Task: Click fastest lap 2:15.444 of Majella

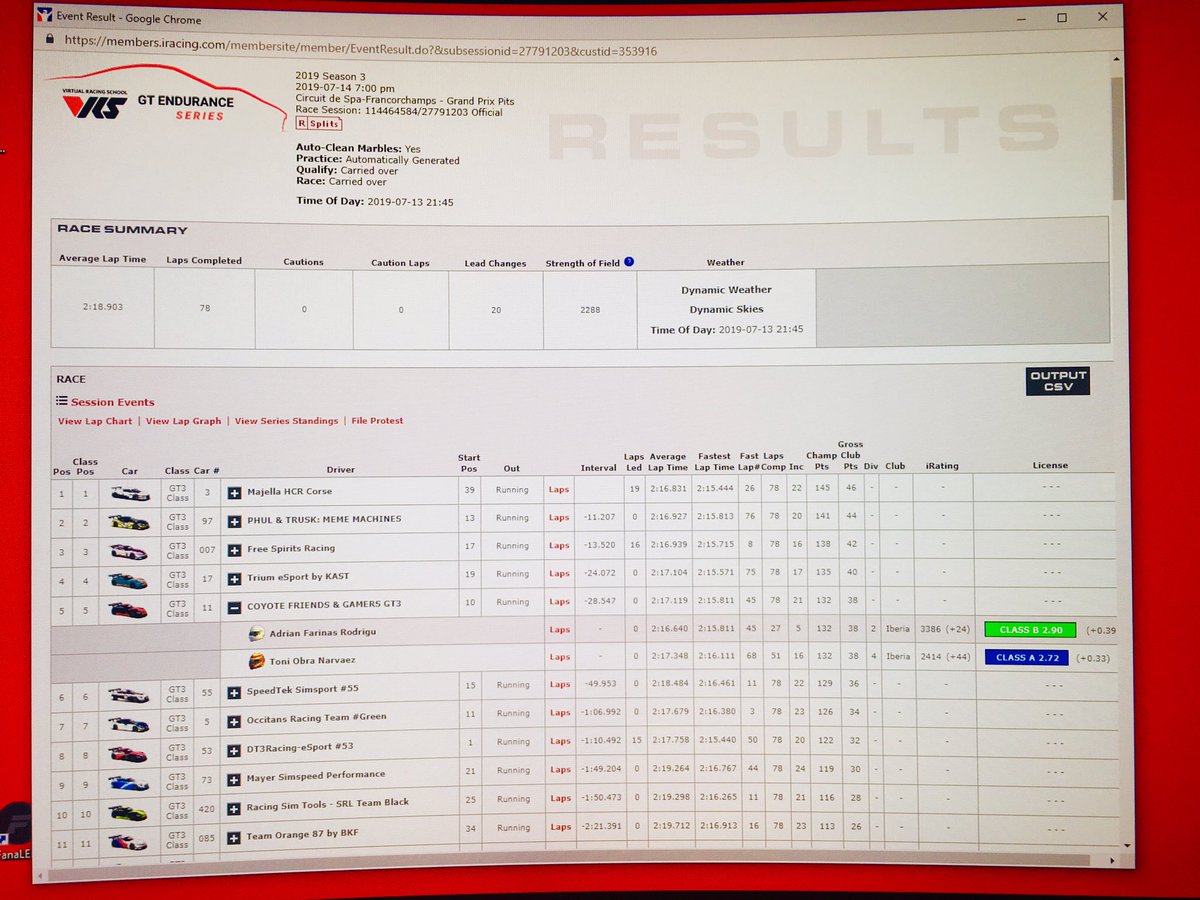Action: tap(715, 489)
